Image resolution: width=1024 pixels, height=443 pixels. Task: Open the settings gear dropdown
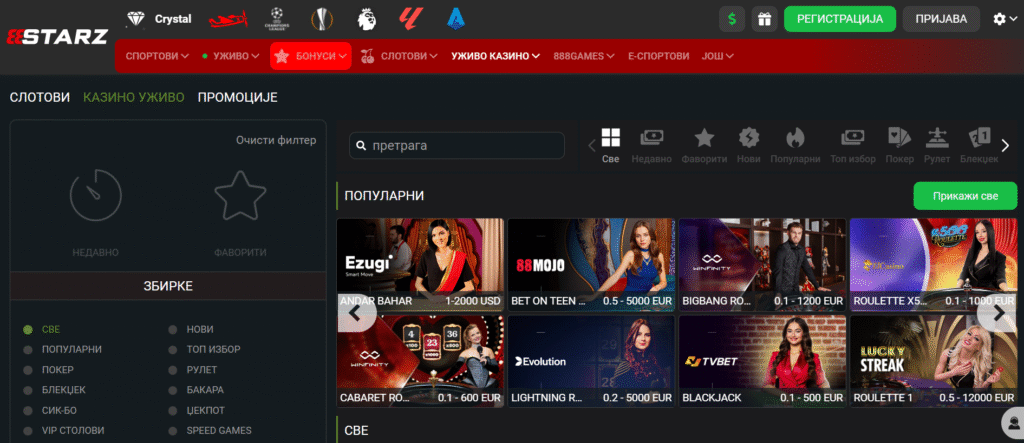tap(1003, 19)
